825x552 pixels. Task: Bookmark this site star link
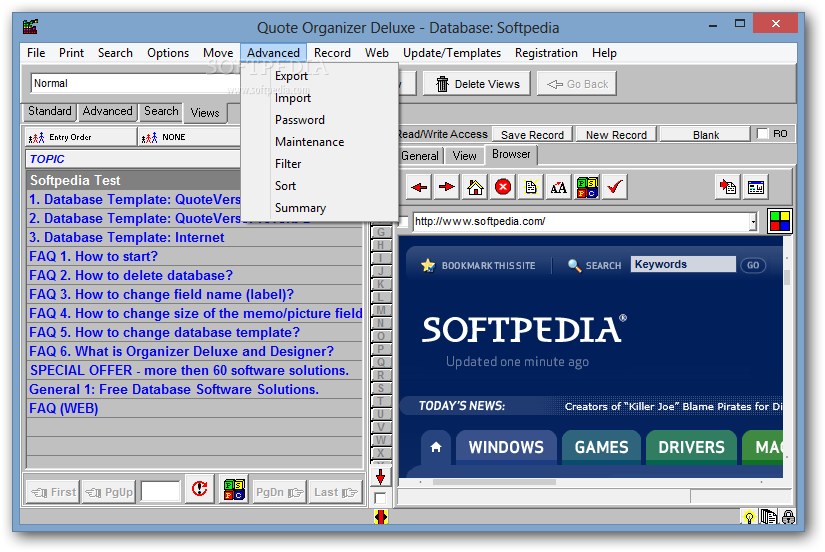(478, 266)
